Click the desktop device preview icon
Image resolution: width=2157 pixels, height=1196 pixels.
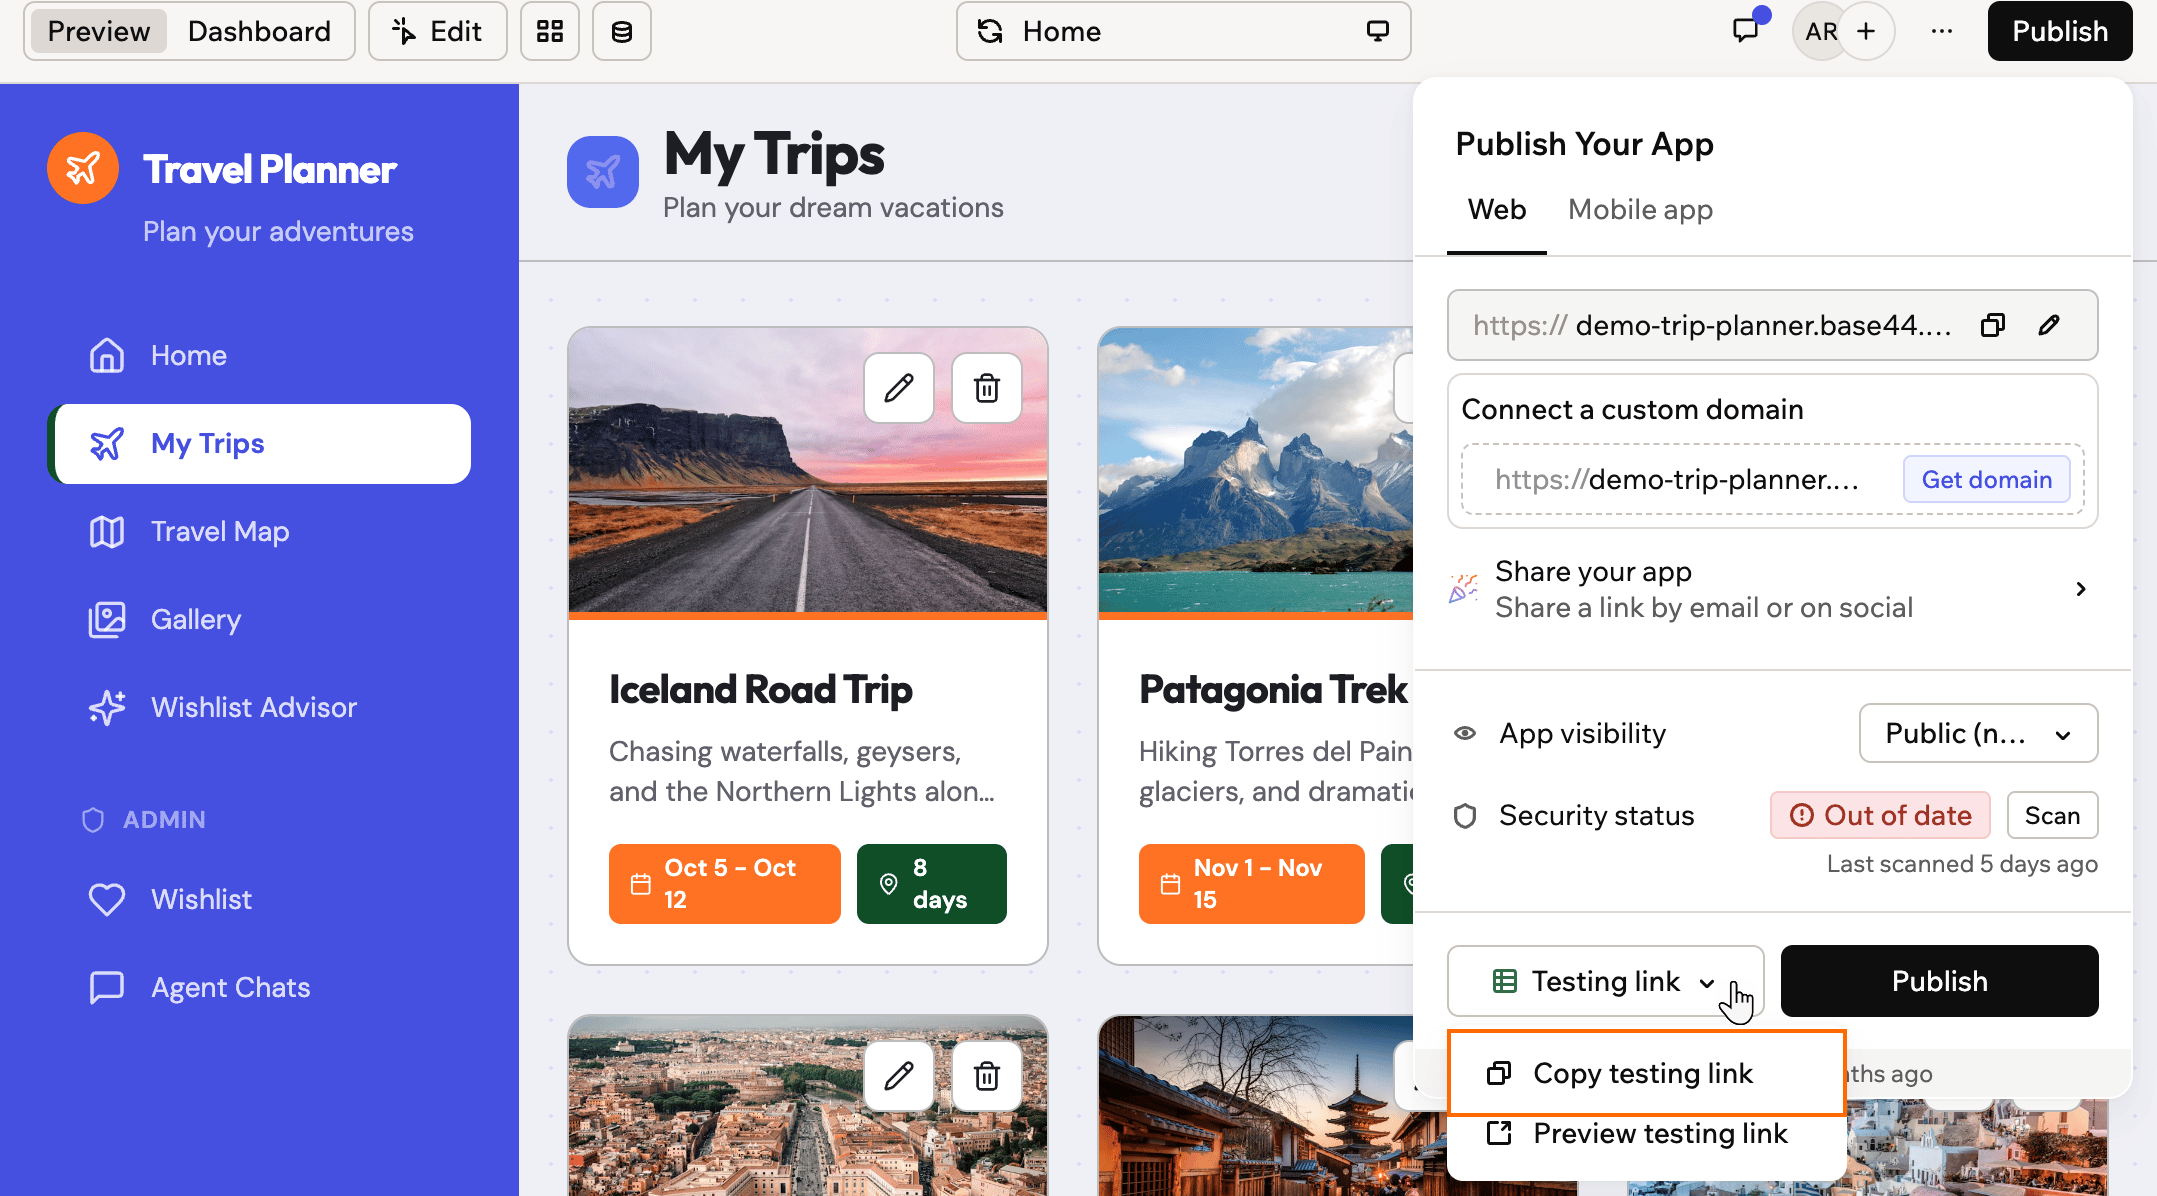tap(1378, 31)
